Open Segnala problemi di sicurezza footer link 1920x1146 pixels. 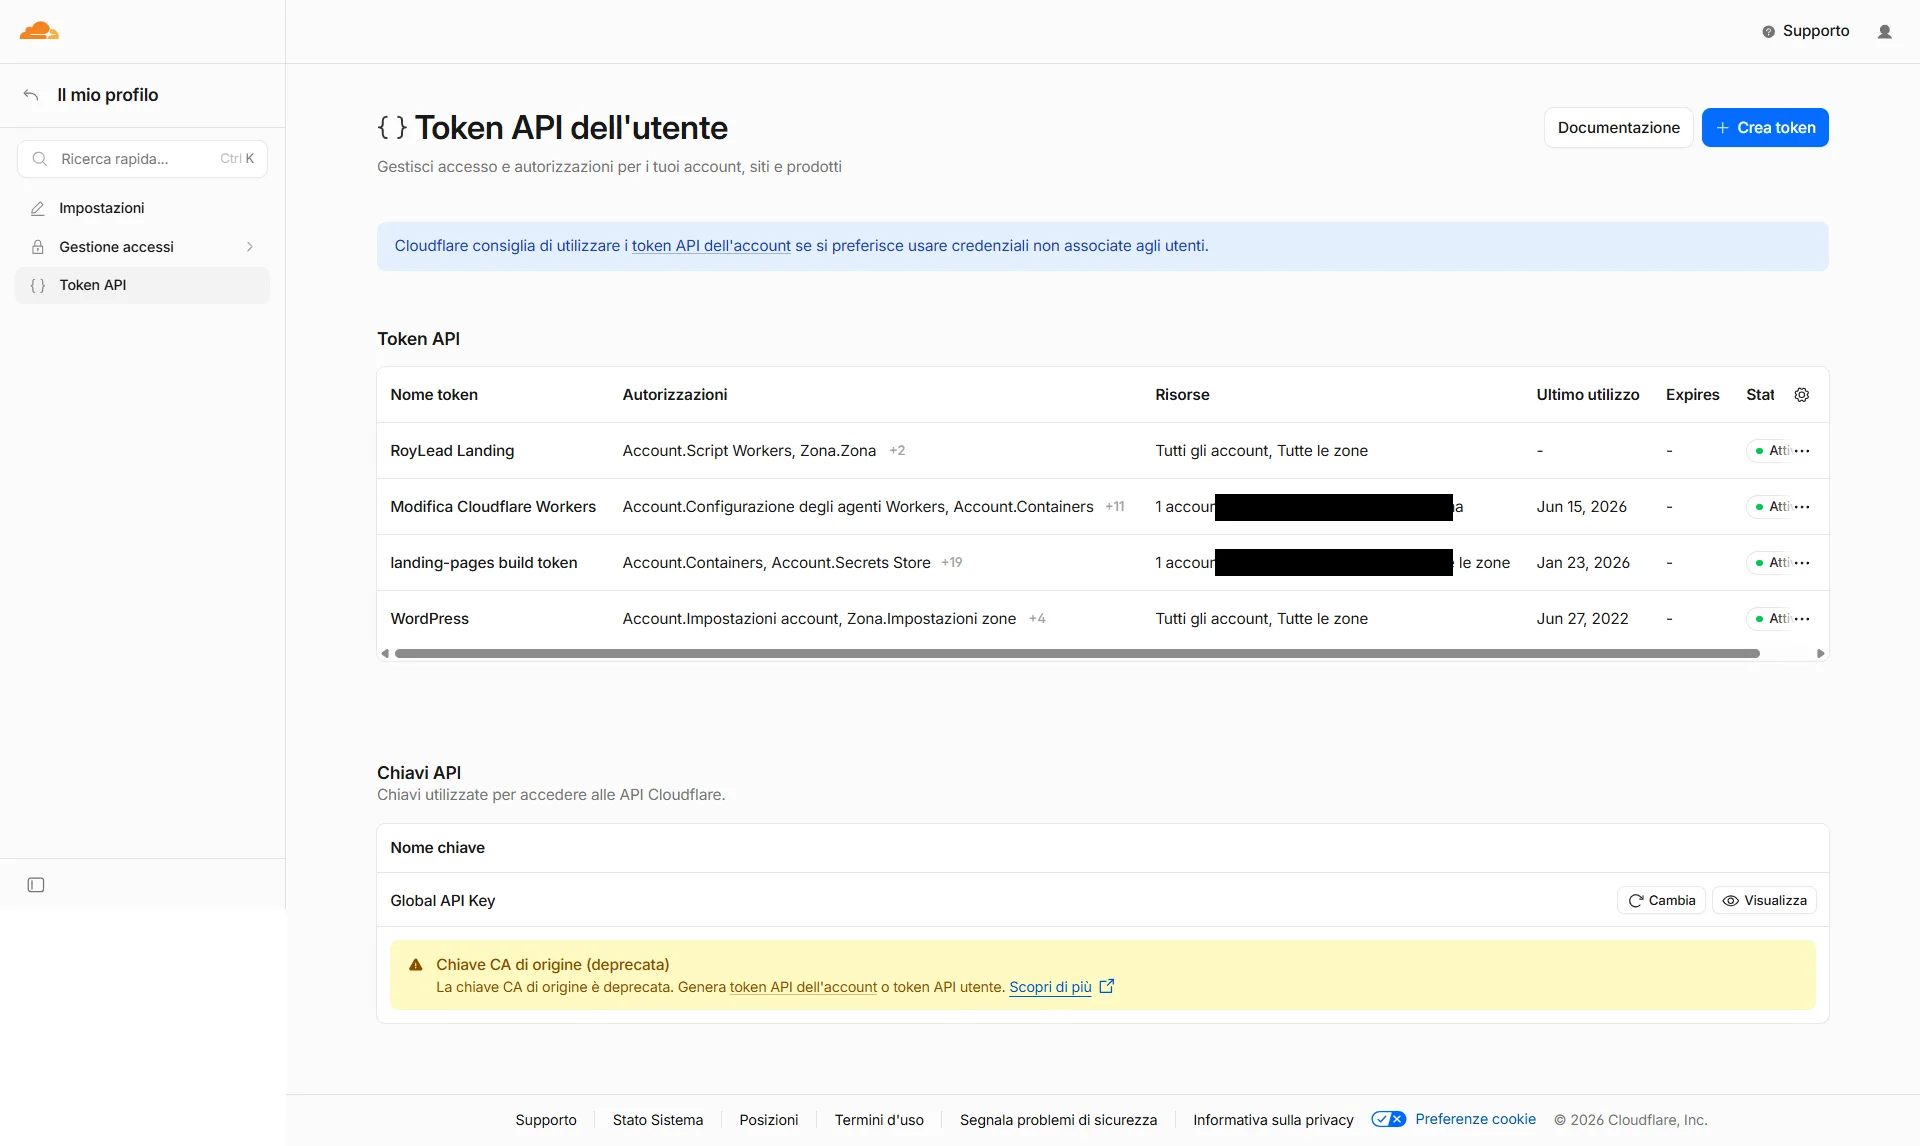[x=1058, y=1120]
